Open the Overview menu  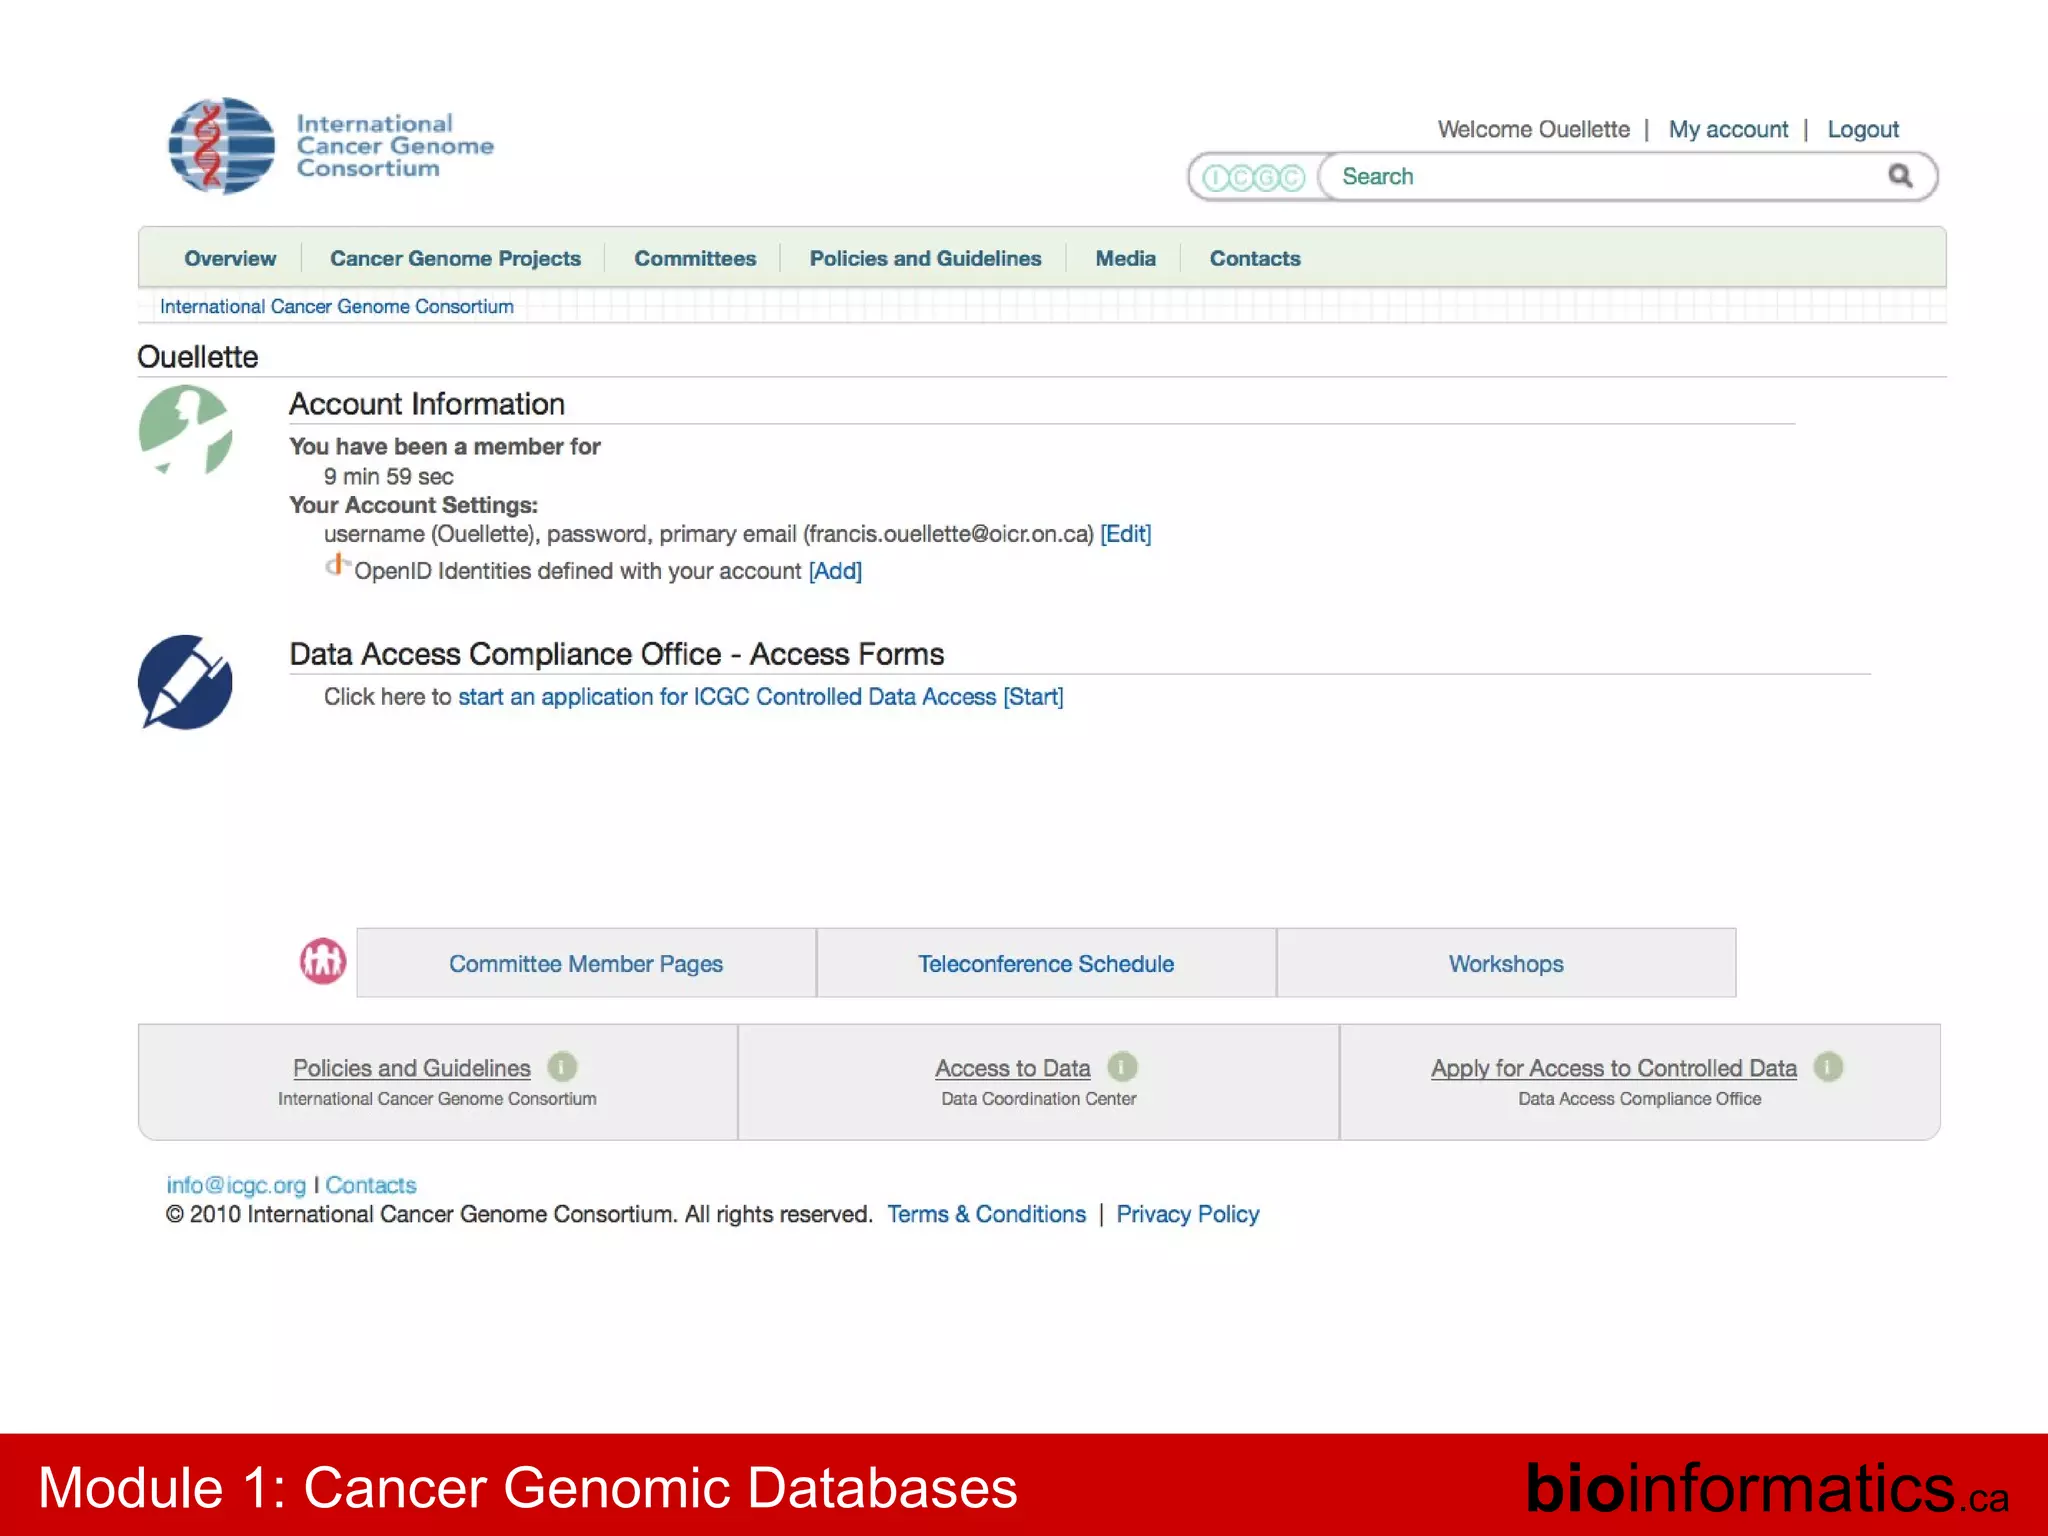click(230, 258)
